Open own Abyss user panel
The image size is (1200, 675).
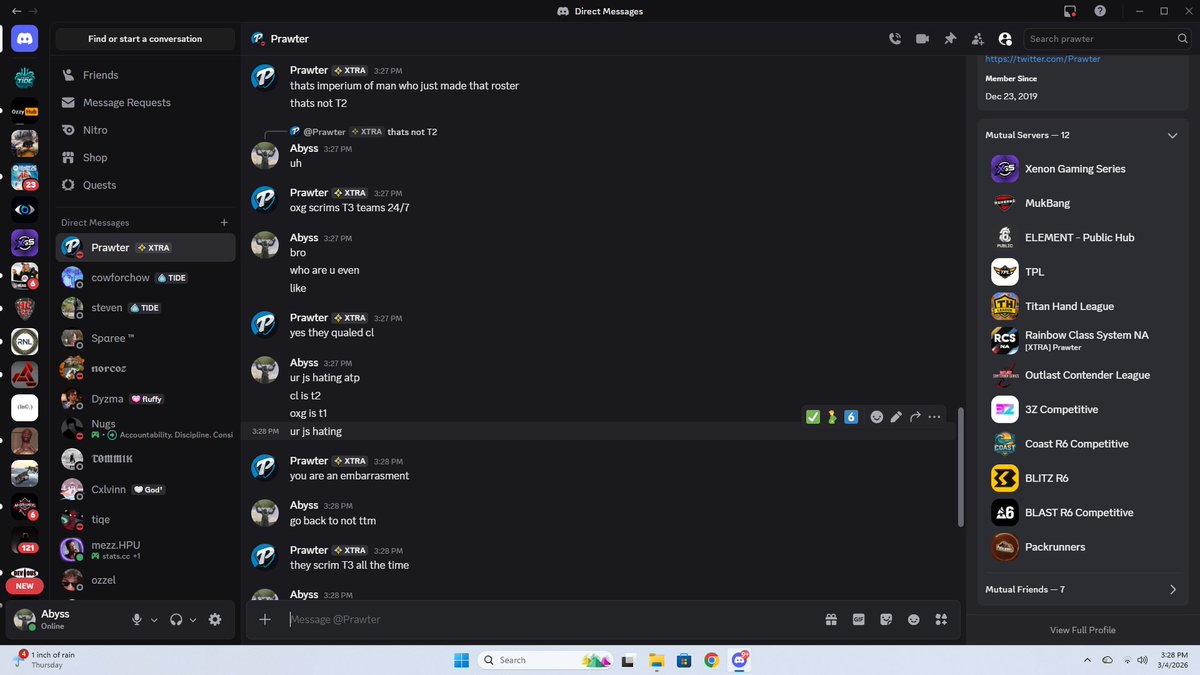[x=68, y=620]
